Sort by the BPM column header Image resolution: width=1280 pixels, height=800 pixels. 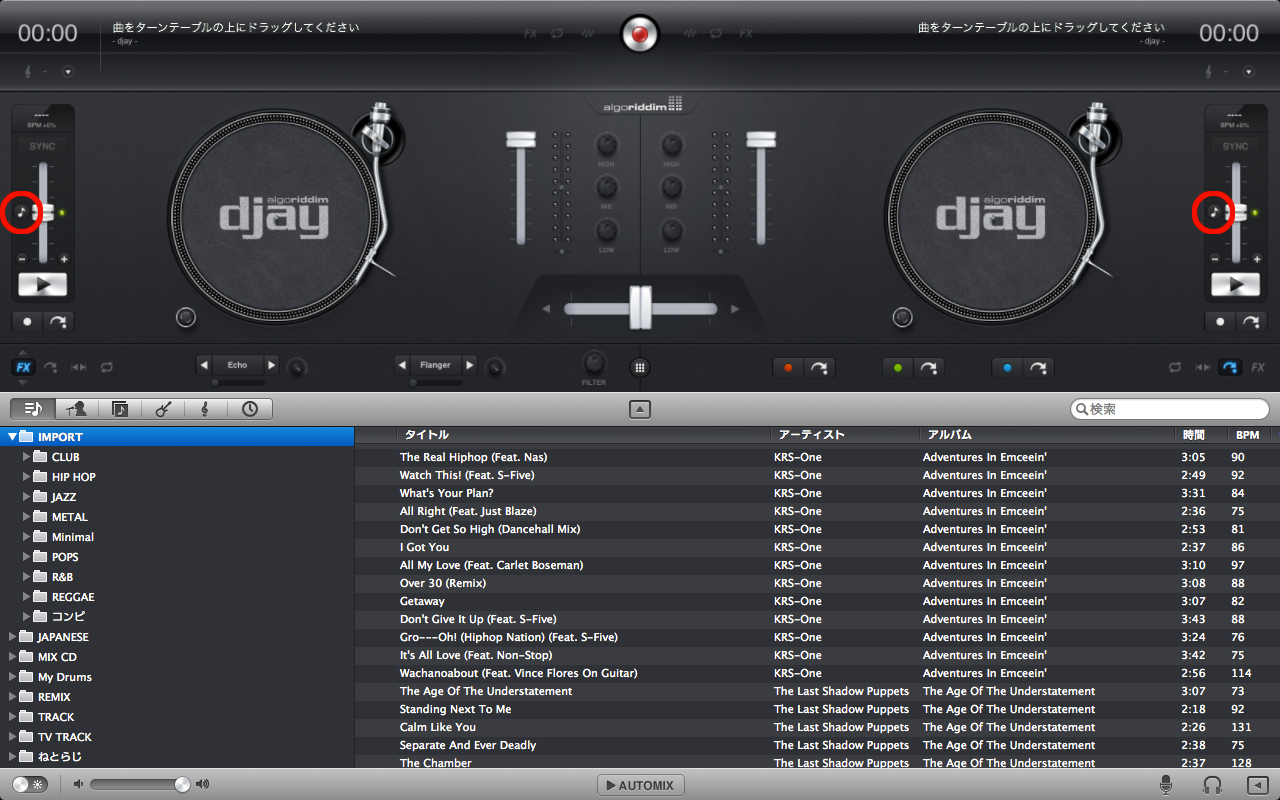(1248, 435)
